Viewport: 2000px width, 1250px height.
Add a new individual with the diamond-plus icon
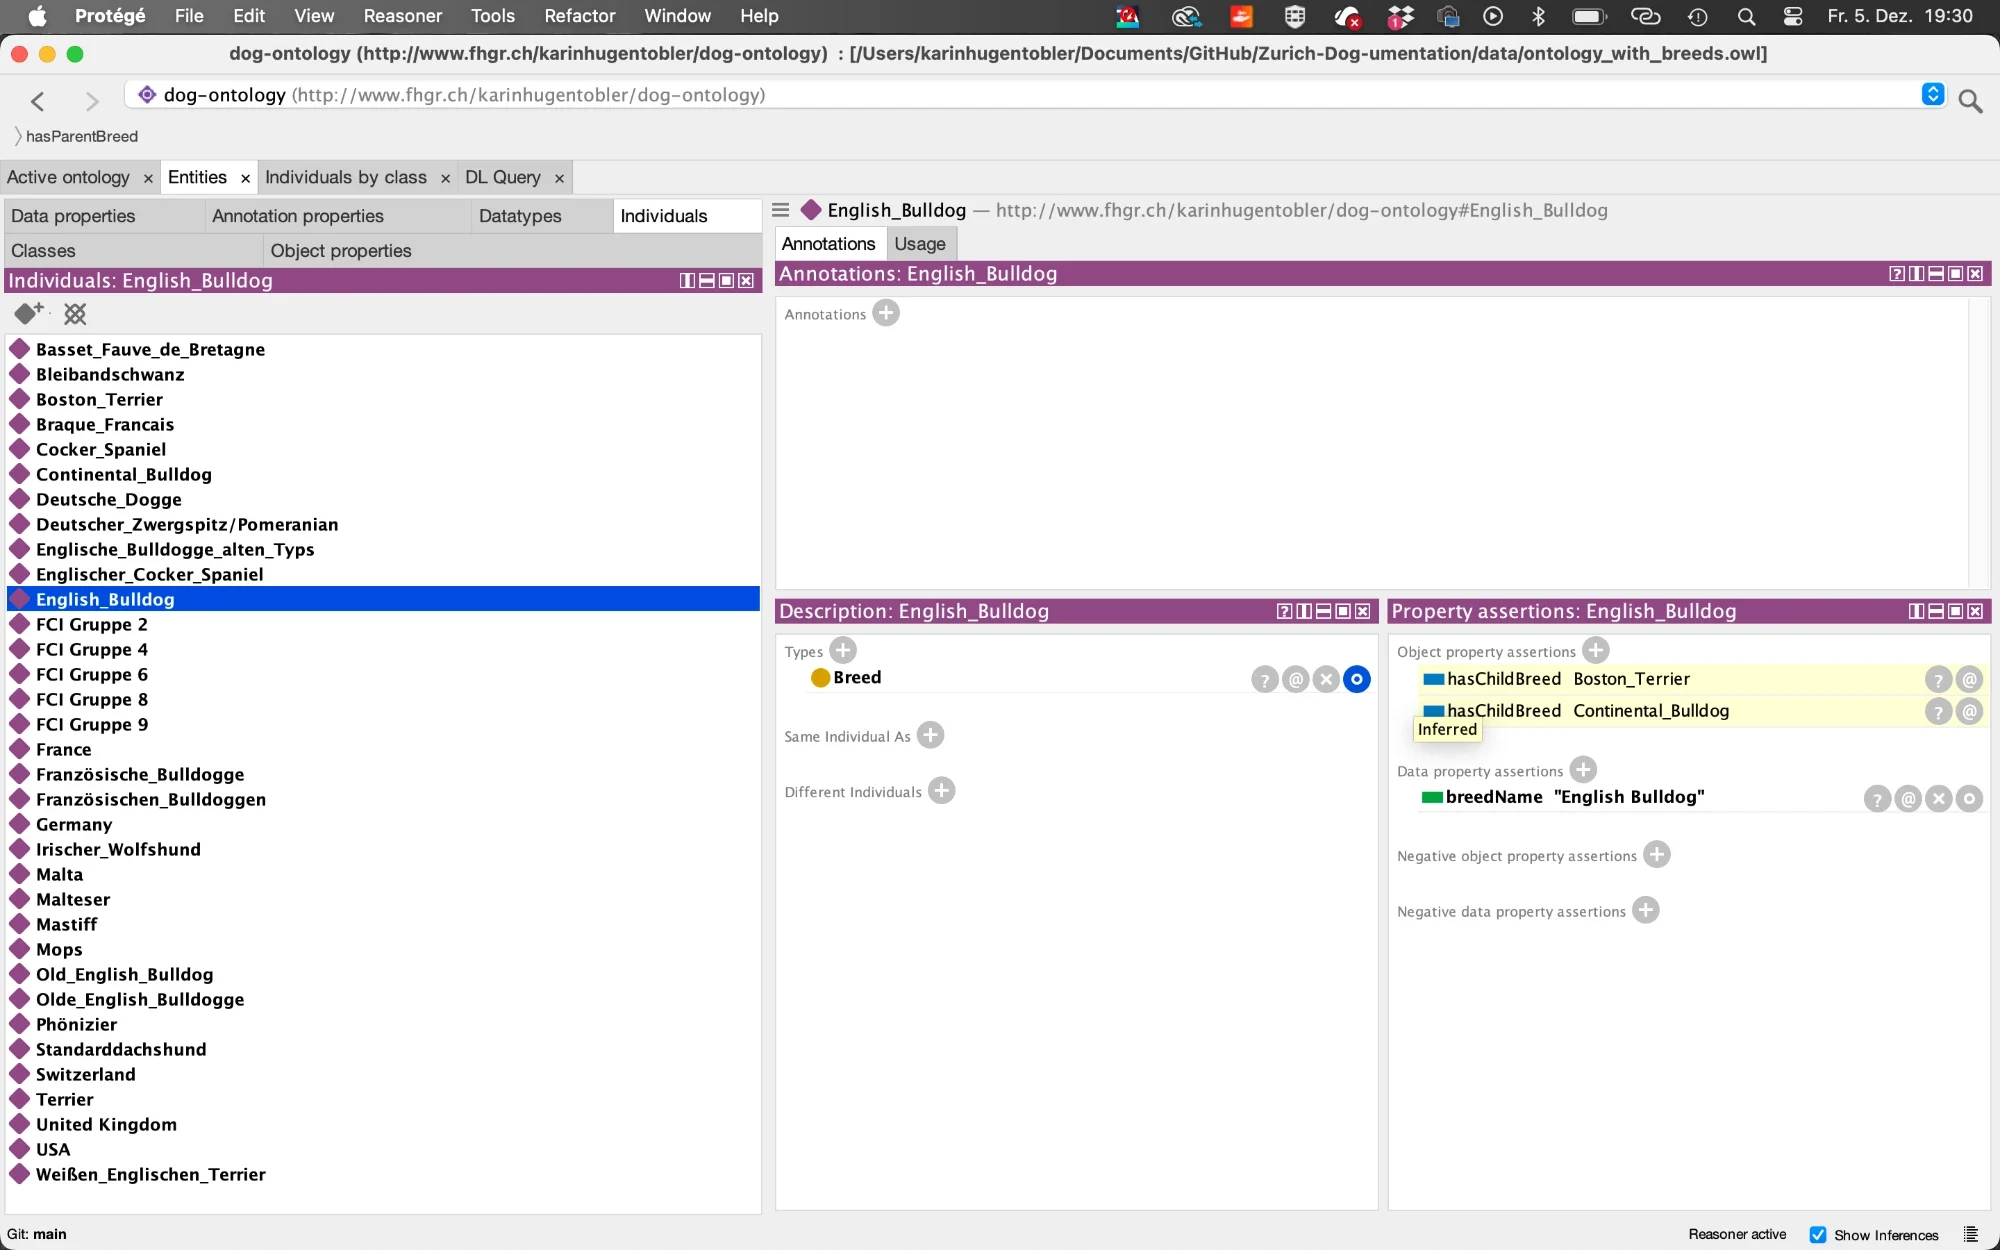29,313
